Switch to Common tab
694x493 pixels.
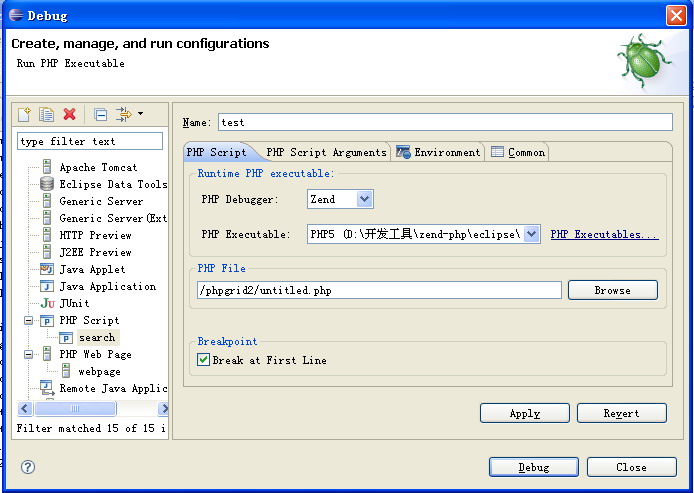(x=517, y=152)
